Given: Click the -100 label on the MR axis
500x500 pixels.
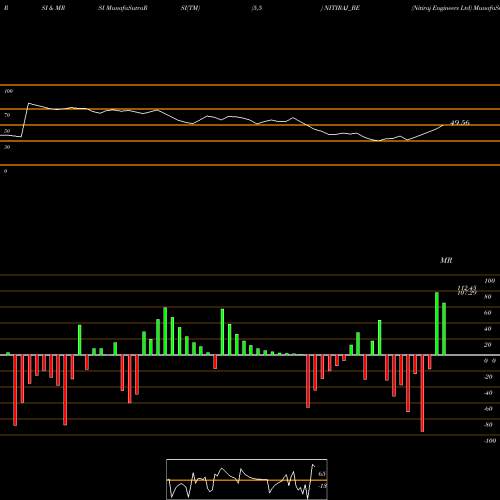Looking at the screenshot, I should 490,441.
